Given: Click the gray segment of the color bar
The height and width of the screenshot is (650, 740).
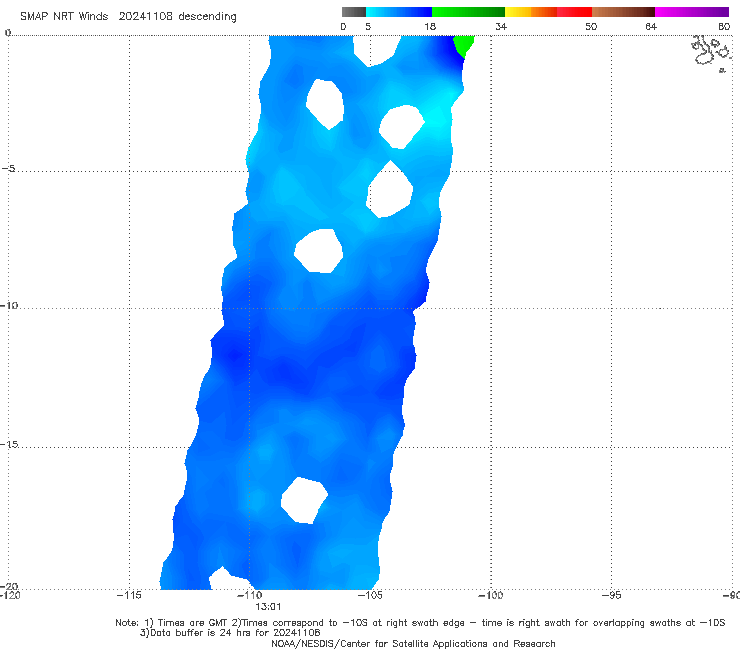Looking at the screenshot, I should pyautogui.click(x=354, y=12).
